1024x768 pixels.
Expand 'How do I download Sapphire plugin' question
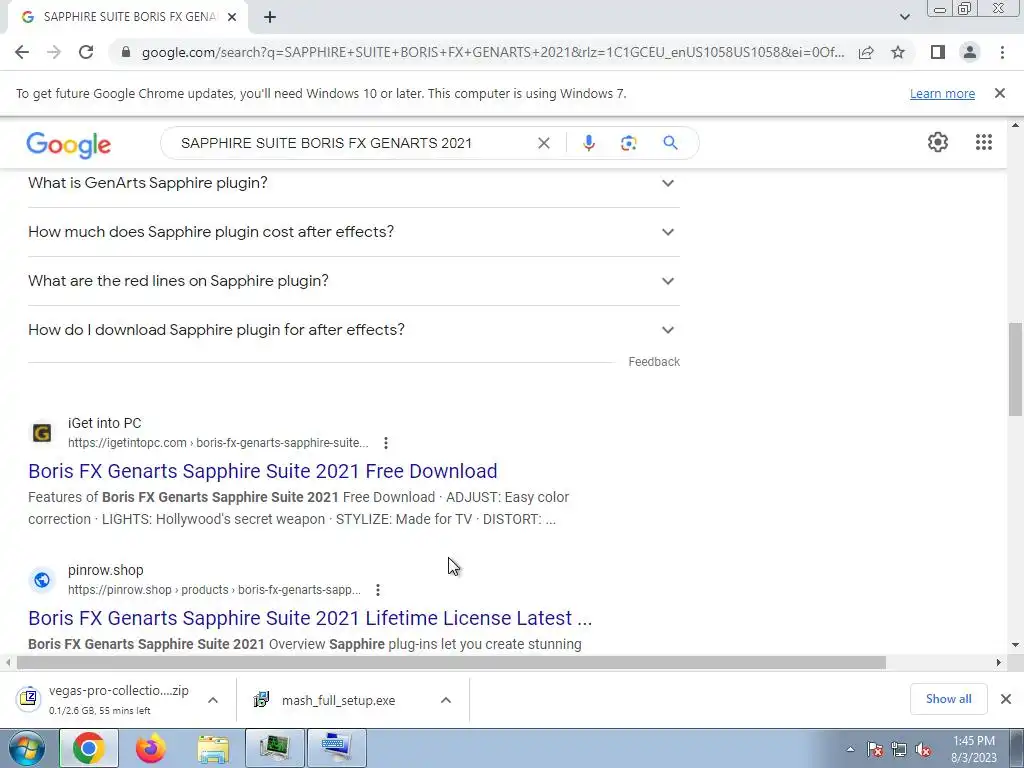tap(353, 330)
